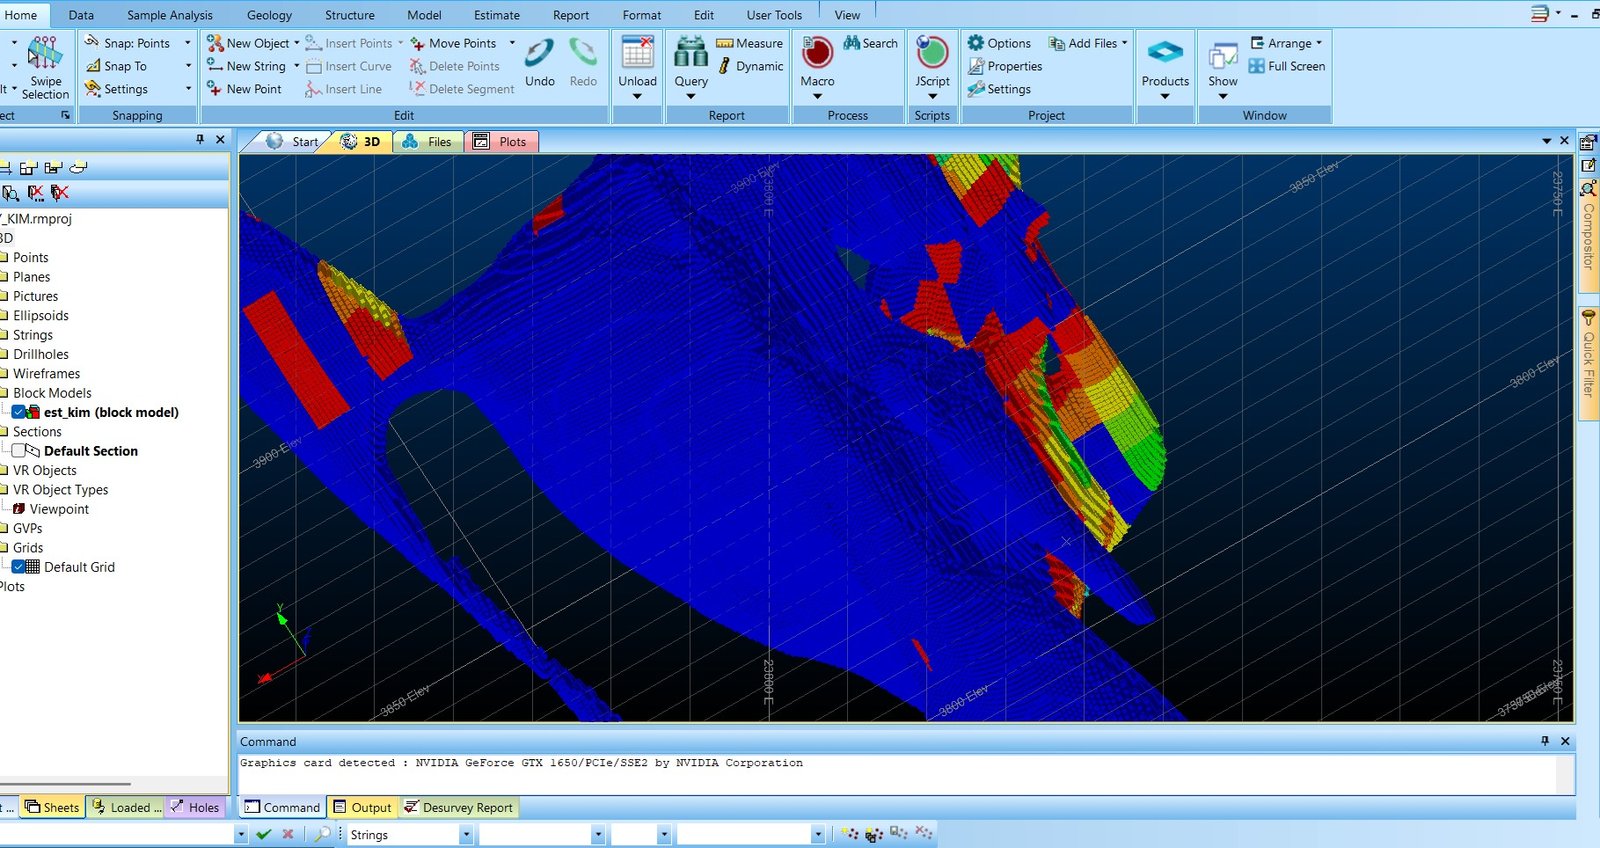The width and height of the screenshot is (1600, 848).
Task: Select Drillholes in project tree
Action: pos(41,354)
